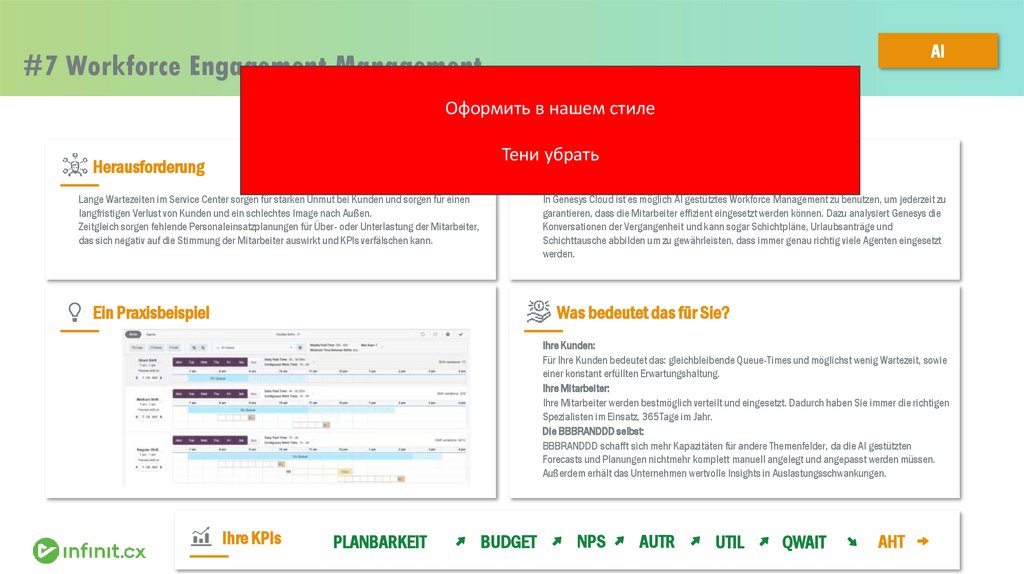Viewport: 1024px width, 574px height.
Task: Select the Ihre Kunden: subheading
Action: click(x=568, y=345)
